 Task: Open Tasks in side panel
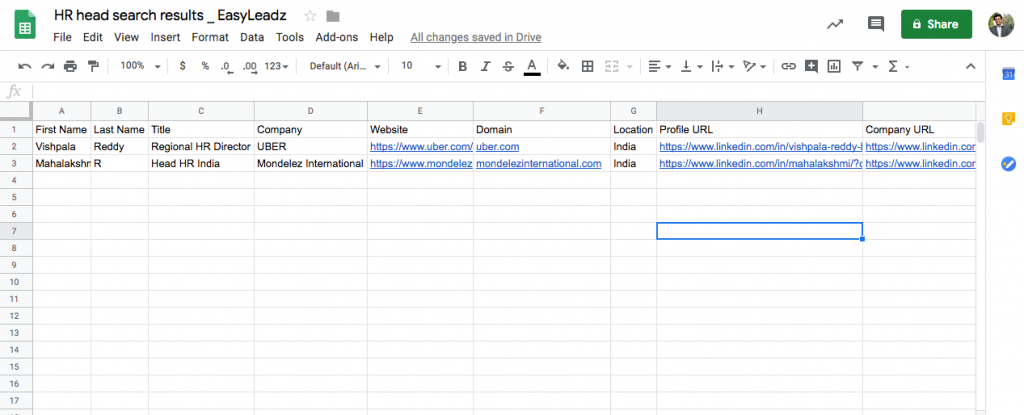[1008, 163]
